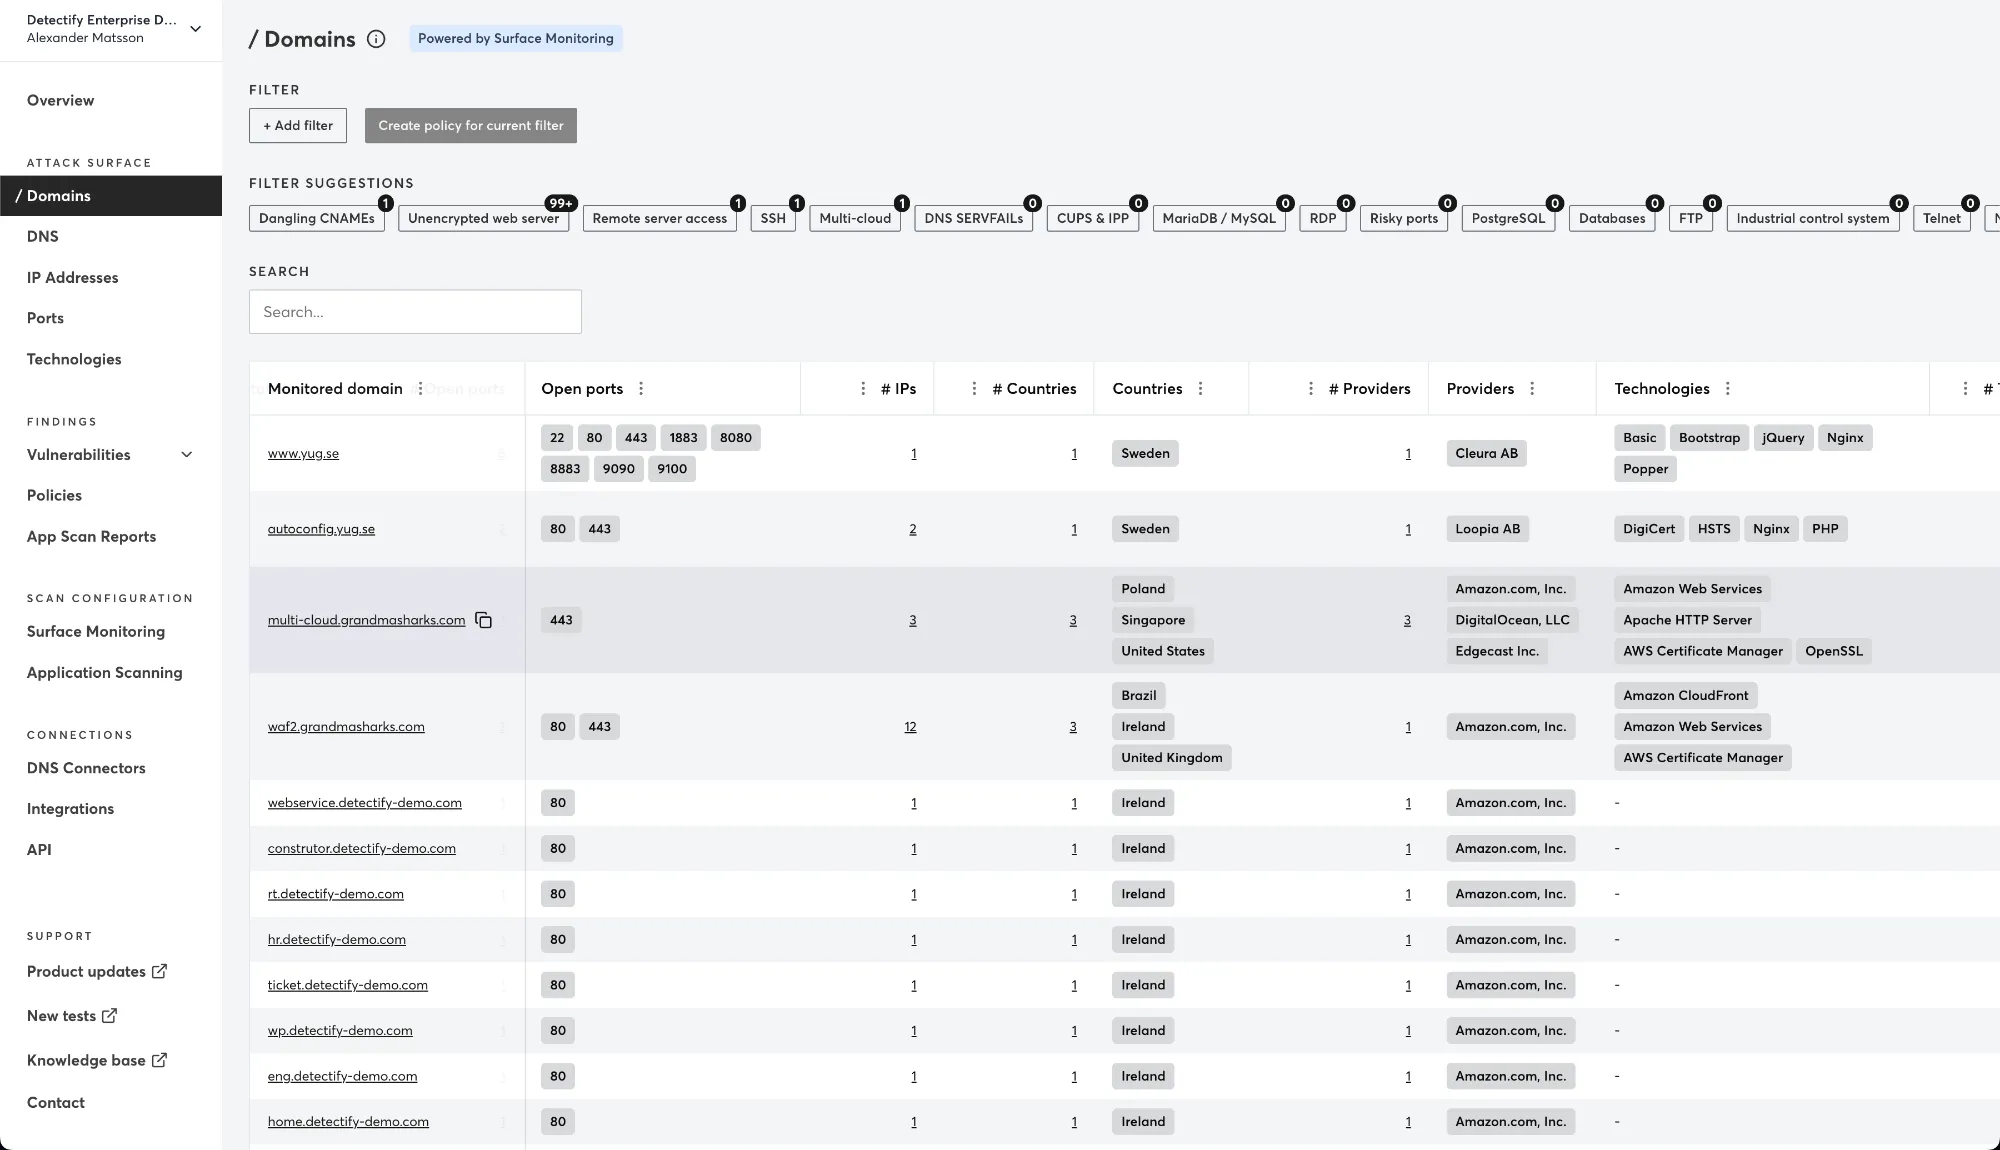The width and height of the screenshot is (2000, 1150).
Task: Click the Add filter button
Action: click(297, 125)
